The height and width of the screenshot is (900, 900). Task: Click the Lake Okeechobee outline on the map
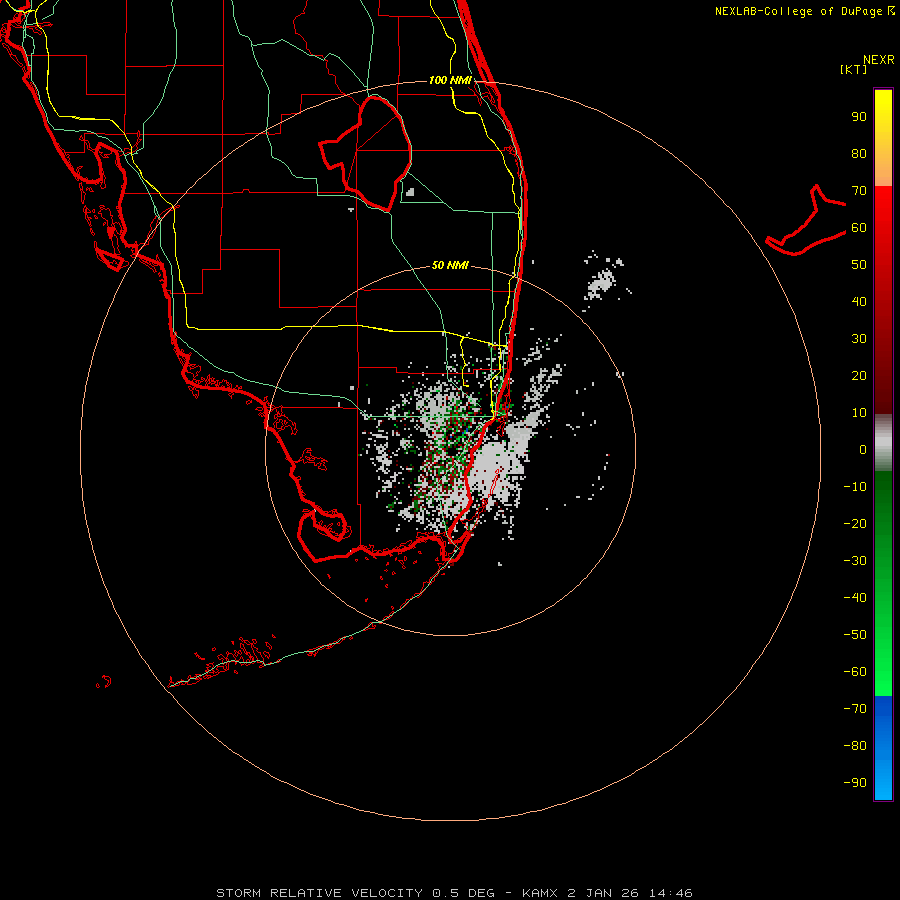point(365,153)
